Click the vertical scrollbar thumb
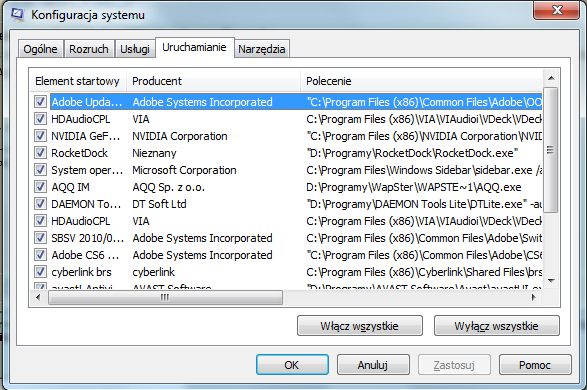587x390 pixels. (x=551, y=150)
